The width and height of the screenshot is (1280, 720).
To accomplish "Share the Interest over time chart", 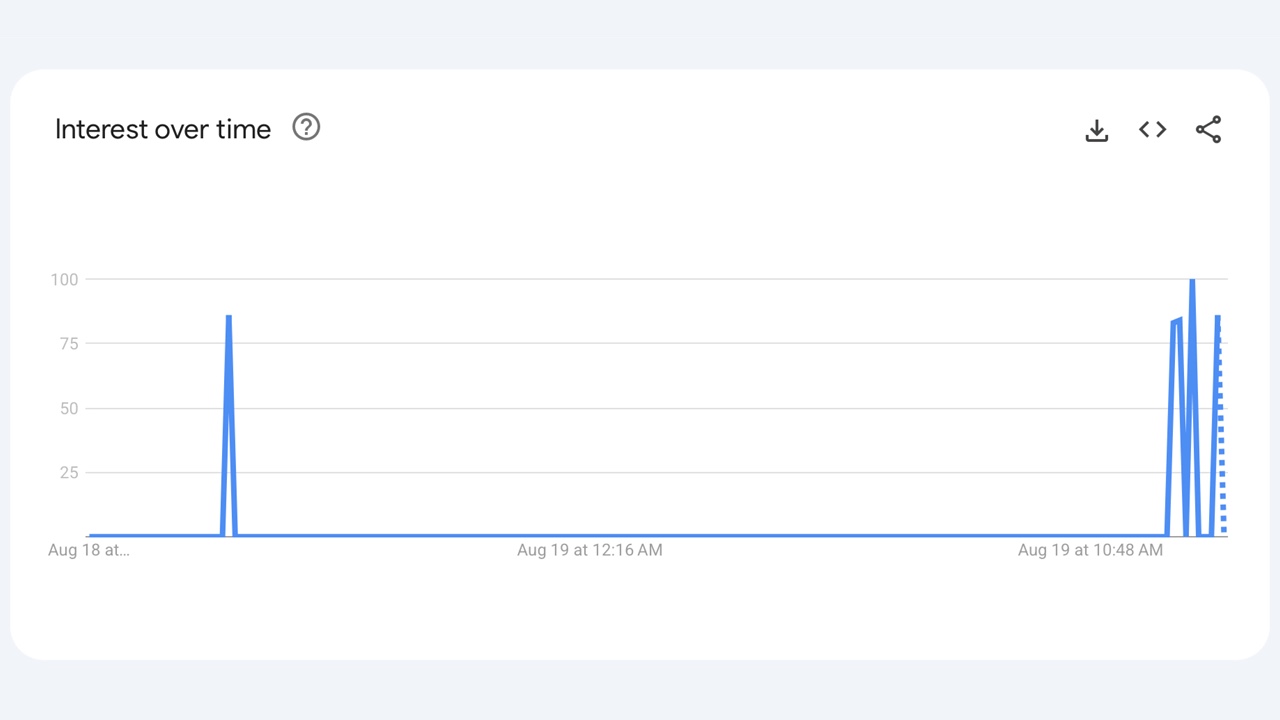I will click(x=1209, y=129).
